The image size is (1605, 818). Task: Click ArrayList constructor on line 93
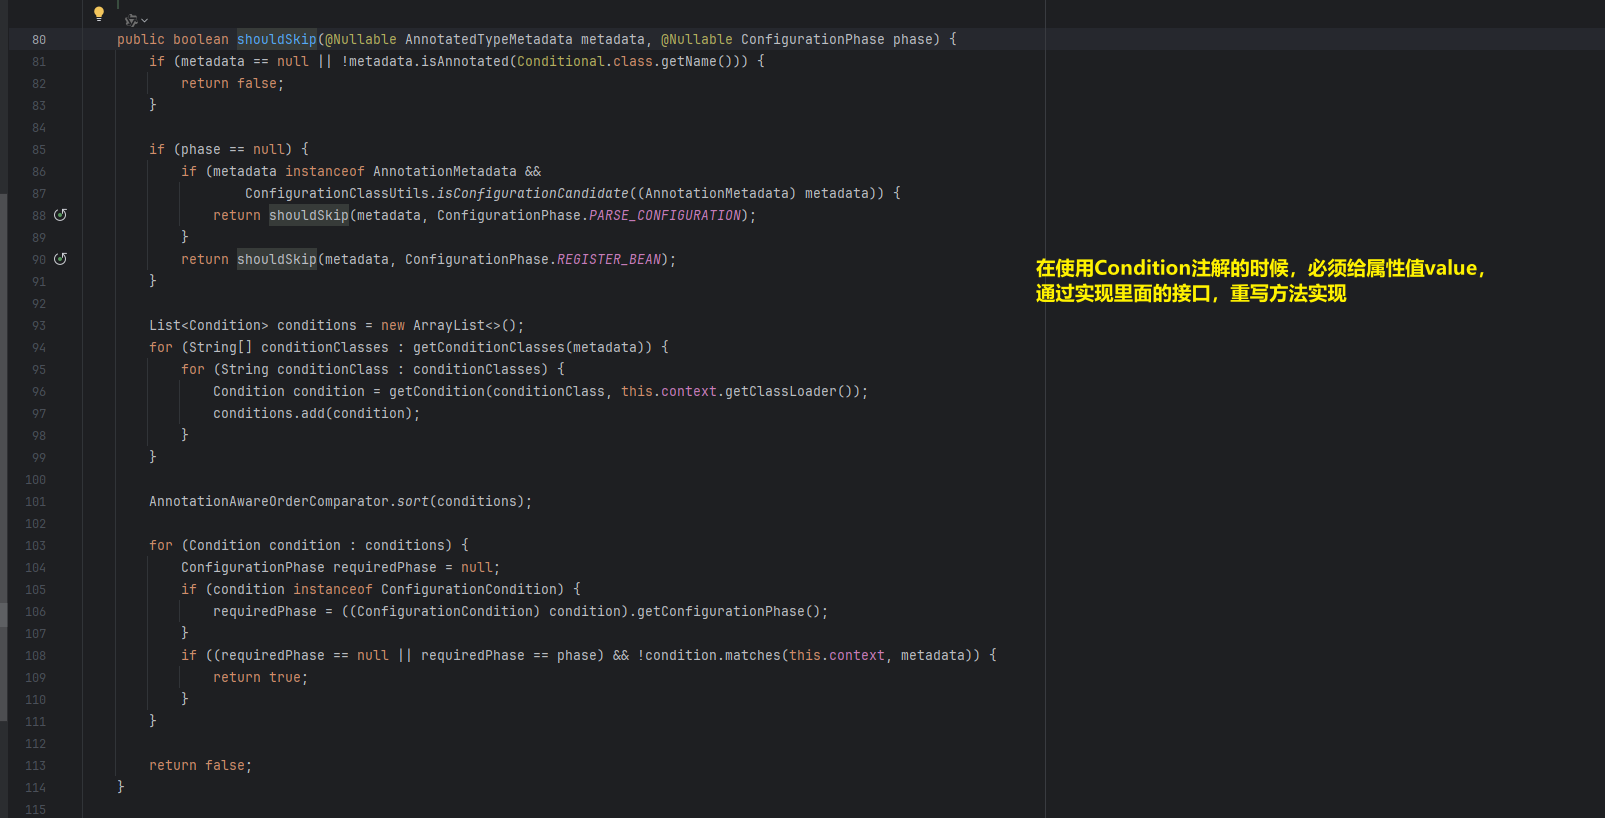449,325
